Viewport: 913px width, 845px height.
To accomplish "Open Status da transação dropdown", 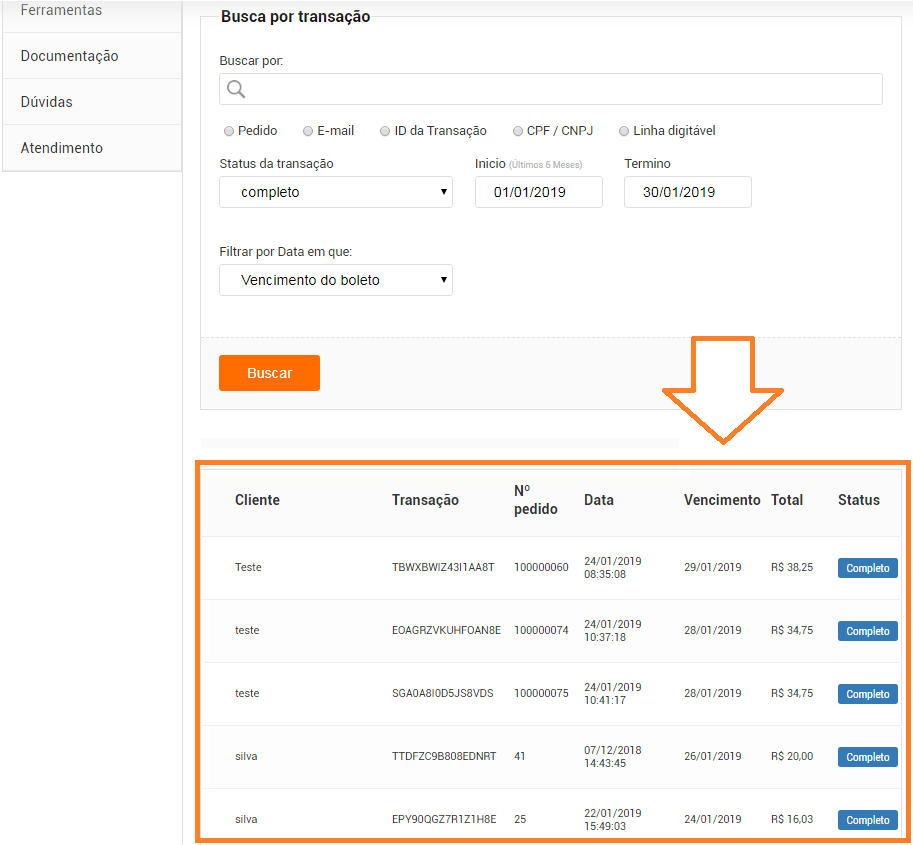I will pyautogui.click(x=336, y=192).
